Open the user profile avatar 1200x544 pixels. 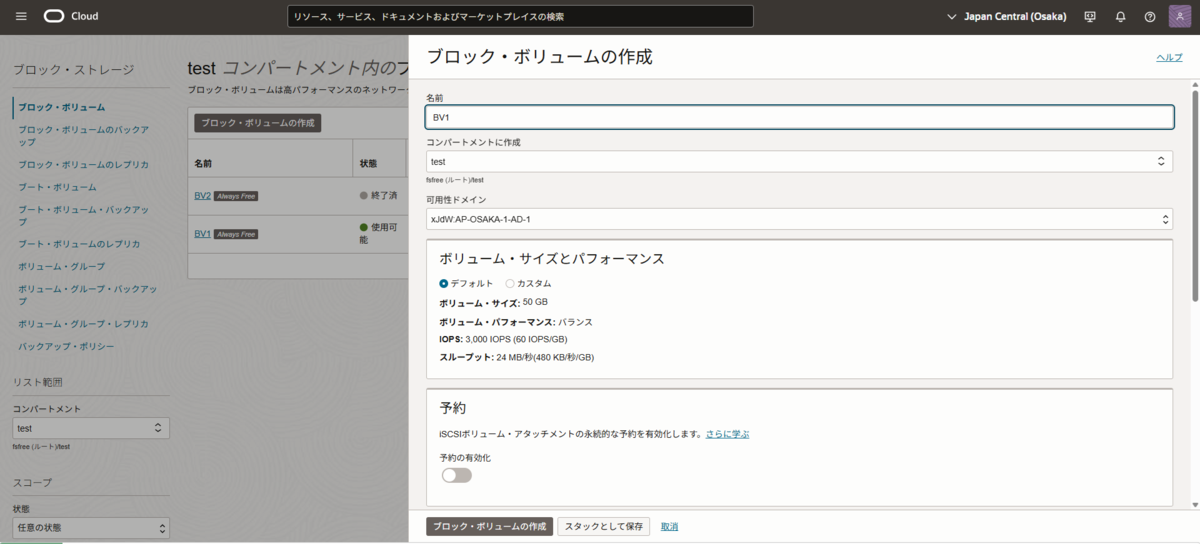1180,17
